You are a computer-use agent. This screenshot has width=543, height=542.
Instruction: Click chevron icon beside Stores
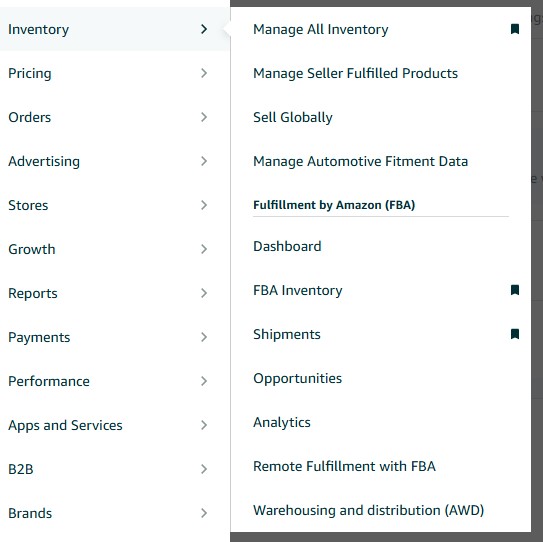204,205
